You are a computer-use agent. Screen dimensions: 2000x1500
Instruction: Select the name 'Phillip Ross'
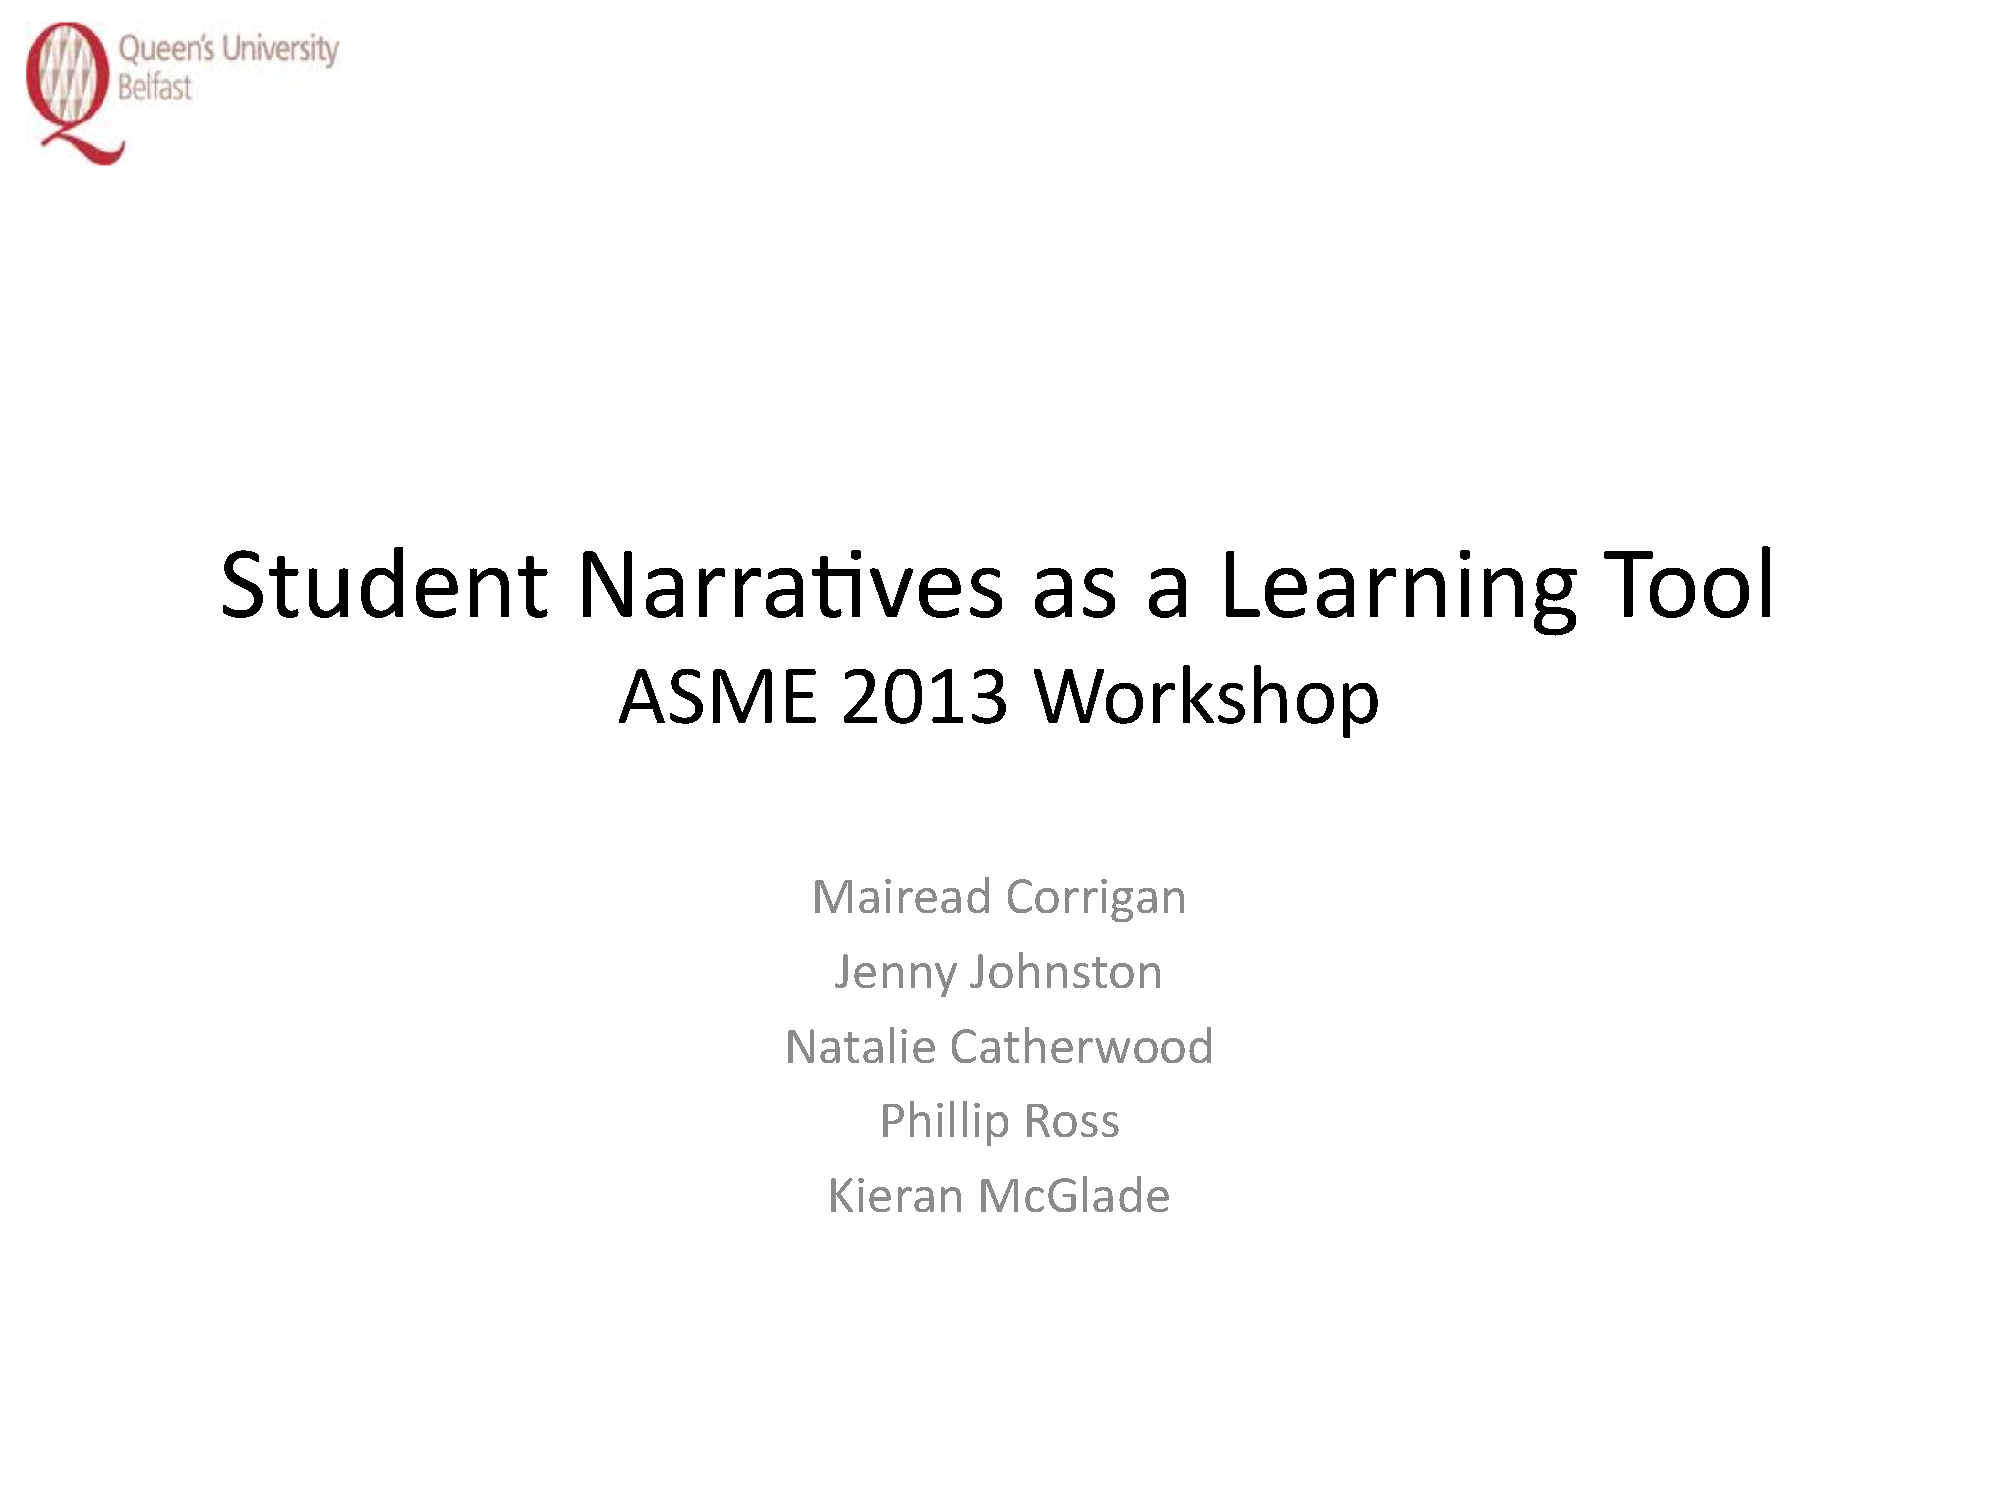pos(999,1121)
